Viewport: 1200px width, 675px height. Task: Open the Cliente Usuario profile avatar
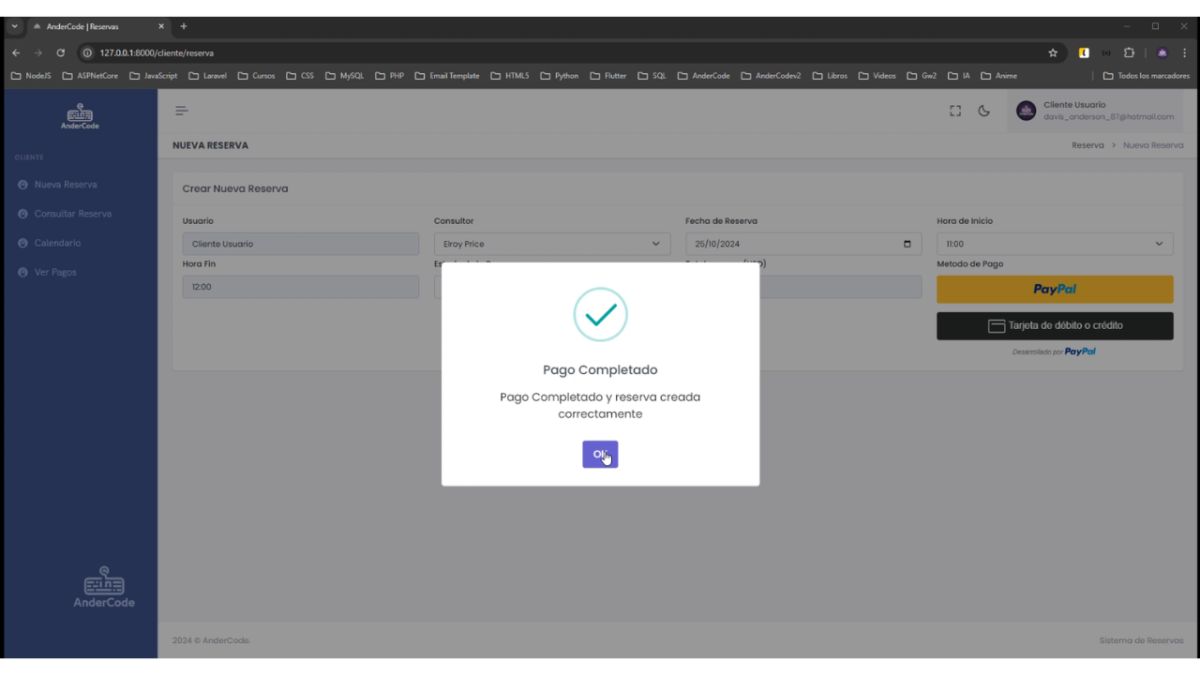(x=1026, y=111)
